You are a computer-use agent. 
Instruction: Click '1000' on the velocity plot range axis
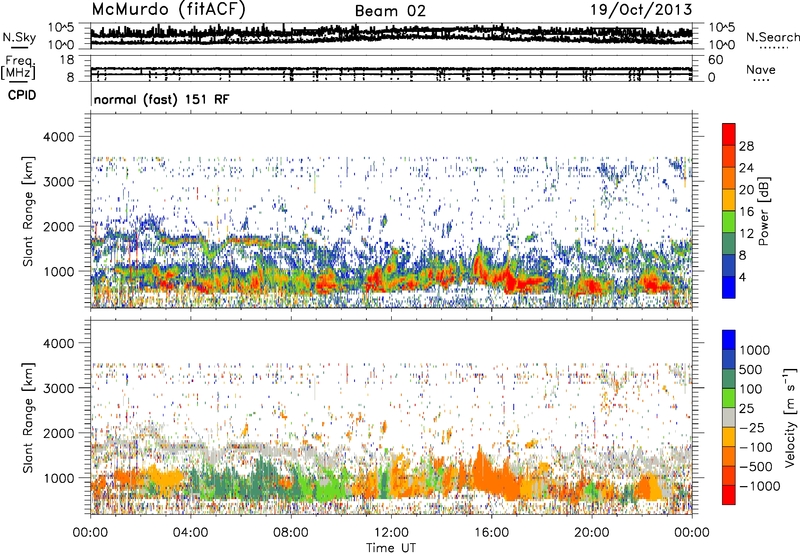pyautogui.click(x=59, y=478)
